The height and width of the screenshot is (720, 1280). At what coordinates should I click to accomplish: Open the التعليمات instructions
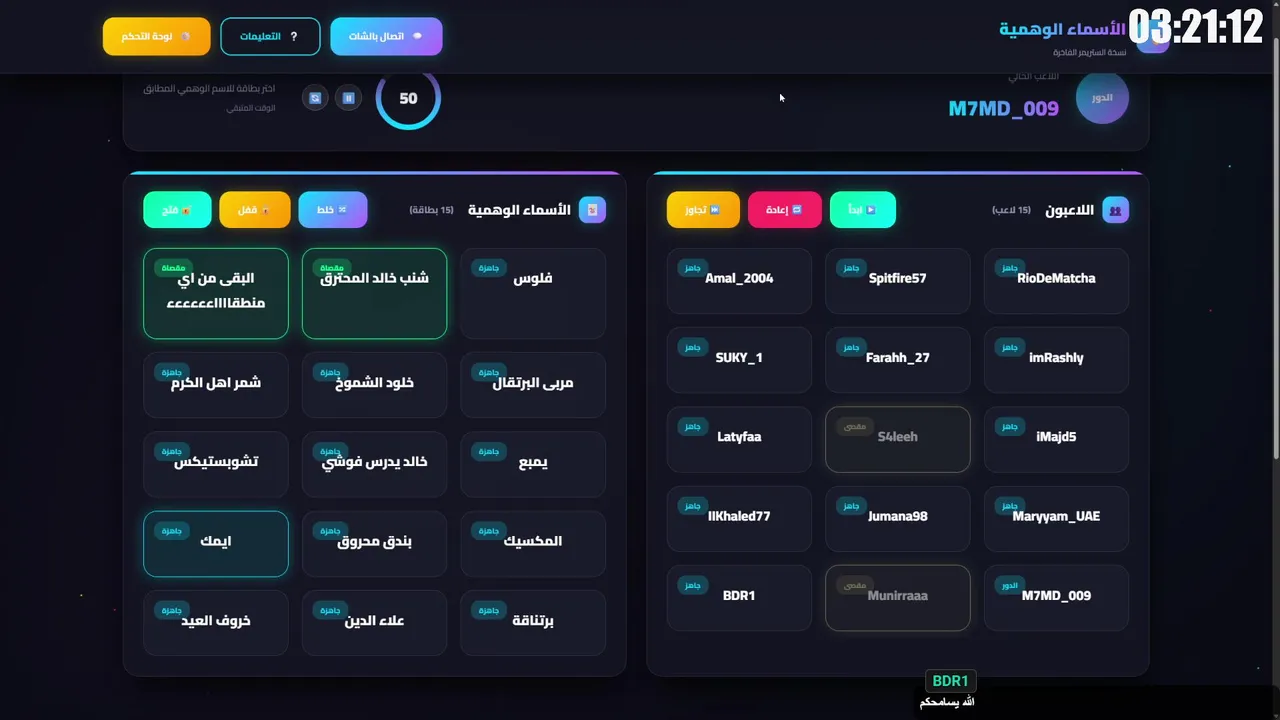pos(270,36)
